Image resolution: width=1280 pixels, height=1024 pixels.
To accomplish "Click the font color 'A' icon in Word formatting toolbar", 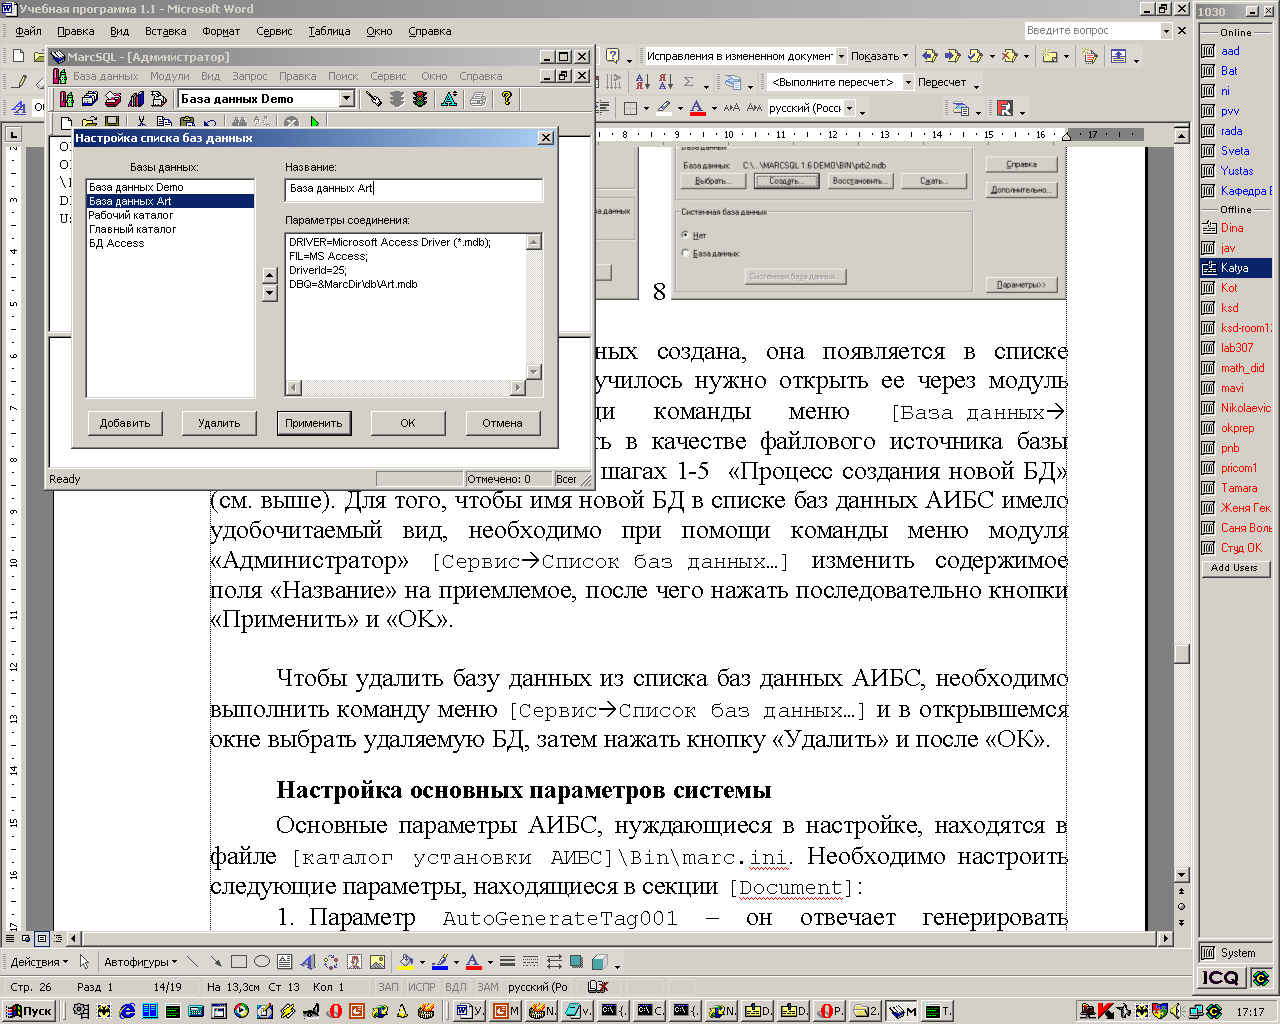I will pos(698,108).
